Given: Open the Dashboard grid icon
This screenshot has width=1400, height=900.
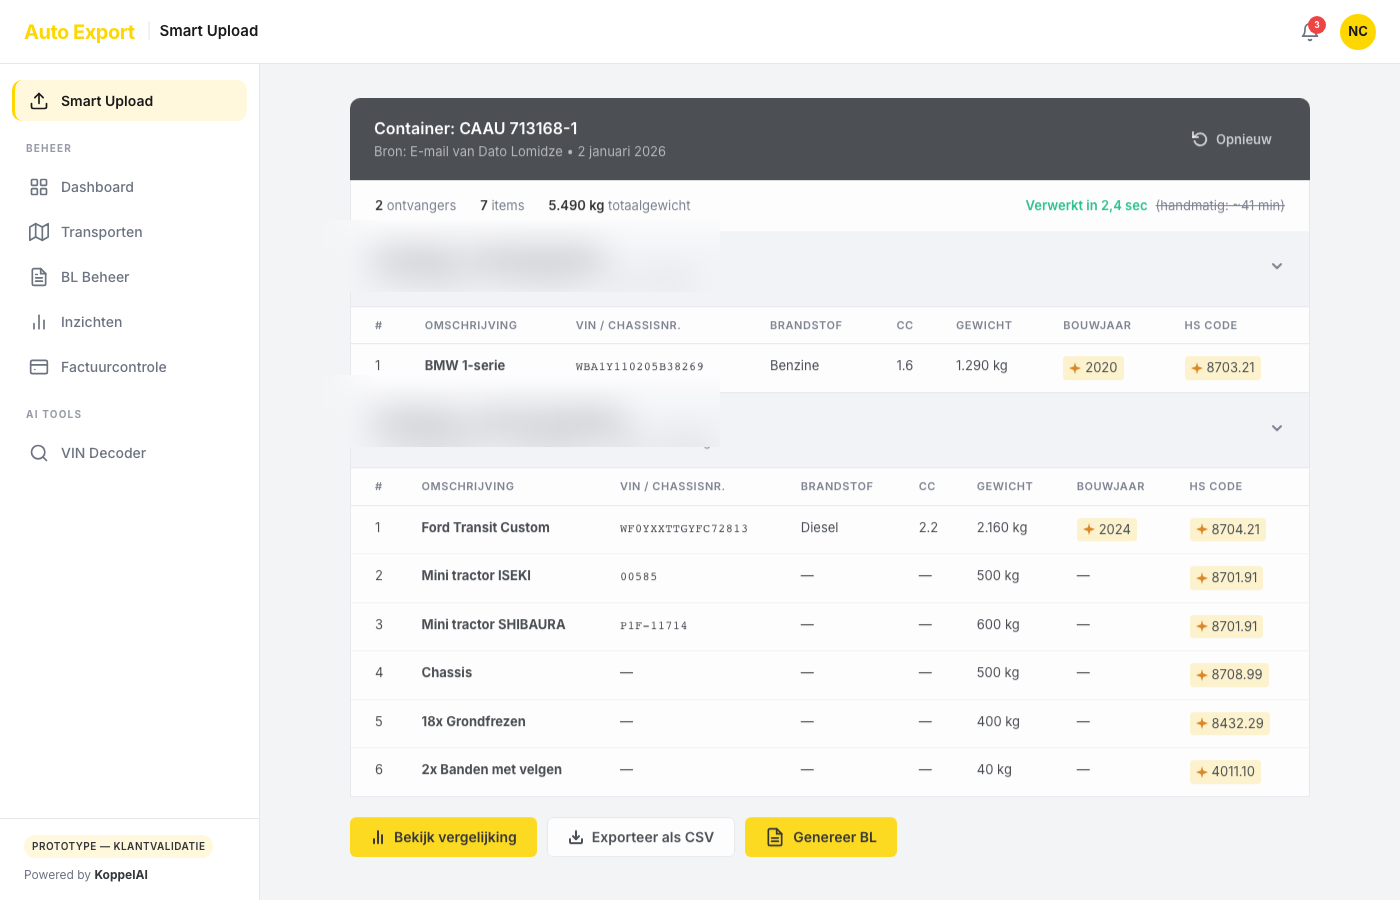Looking at the screenshot, I should click(x=39, y=187).
